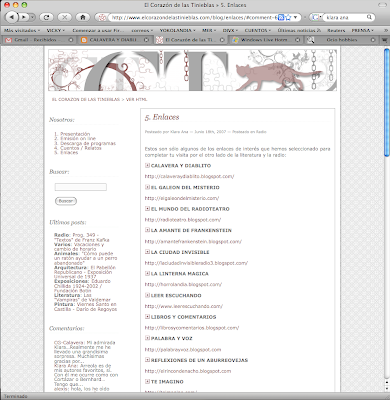The height and width of the screenshot is (400, 390).
Task: Click the site favicon in the address bar
Action: click(x=103, y=17)
